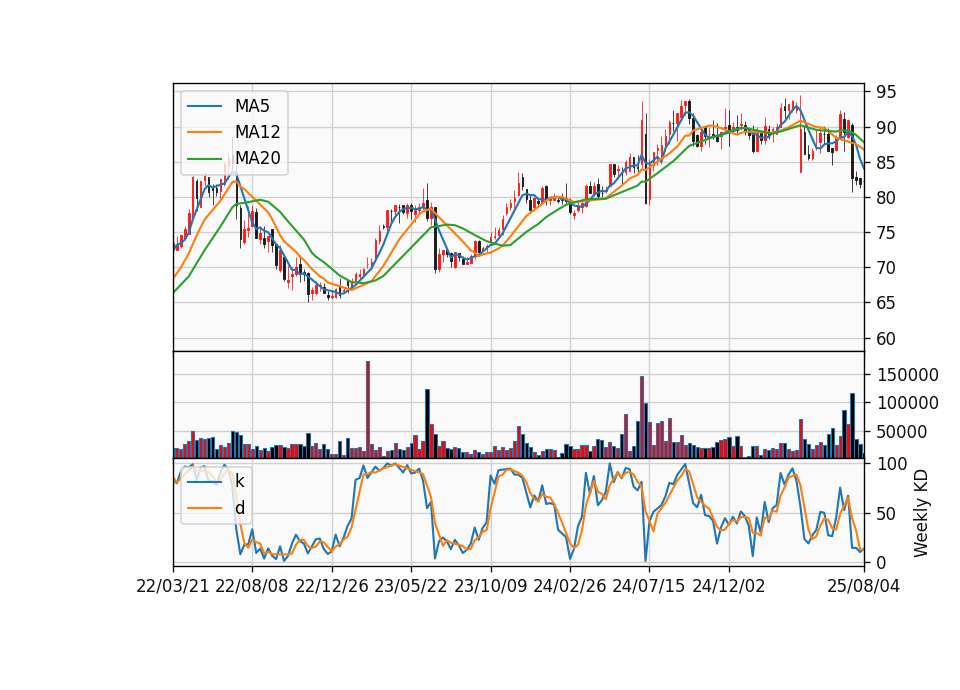
Task: Click the MA5 legend label
Action: coord(252,106)
